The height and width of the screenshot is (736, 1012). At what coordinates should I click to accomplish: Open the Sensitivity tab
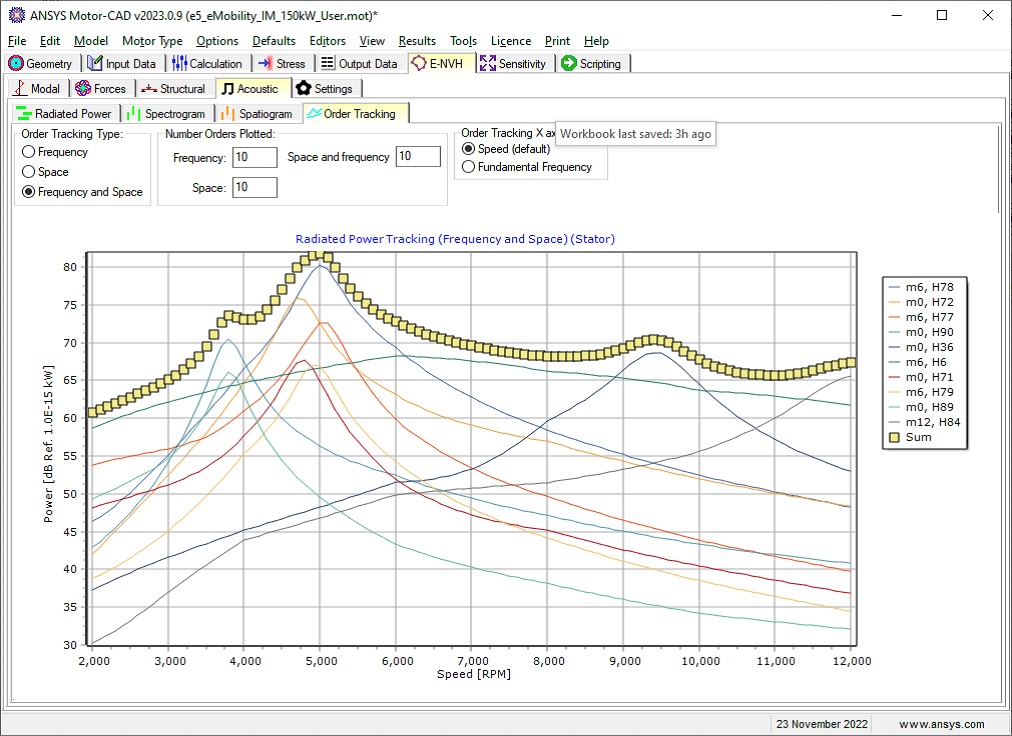coord(514,63)
